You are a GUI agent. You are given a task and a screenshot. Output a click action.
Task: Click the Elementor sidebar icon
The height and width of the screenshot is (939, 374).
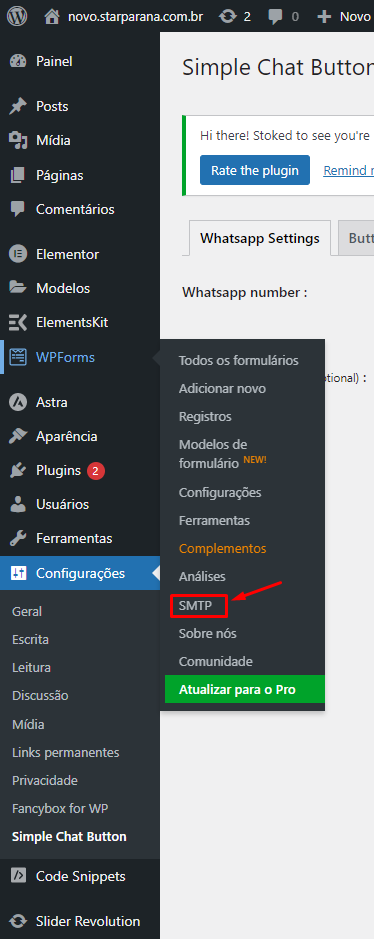19,255
